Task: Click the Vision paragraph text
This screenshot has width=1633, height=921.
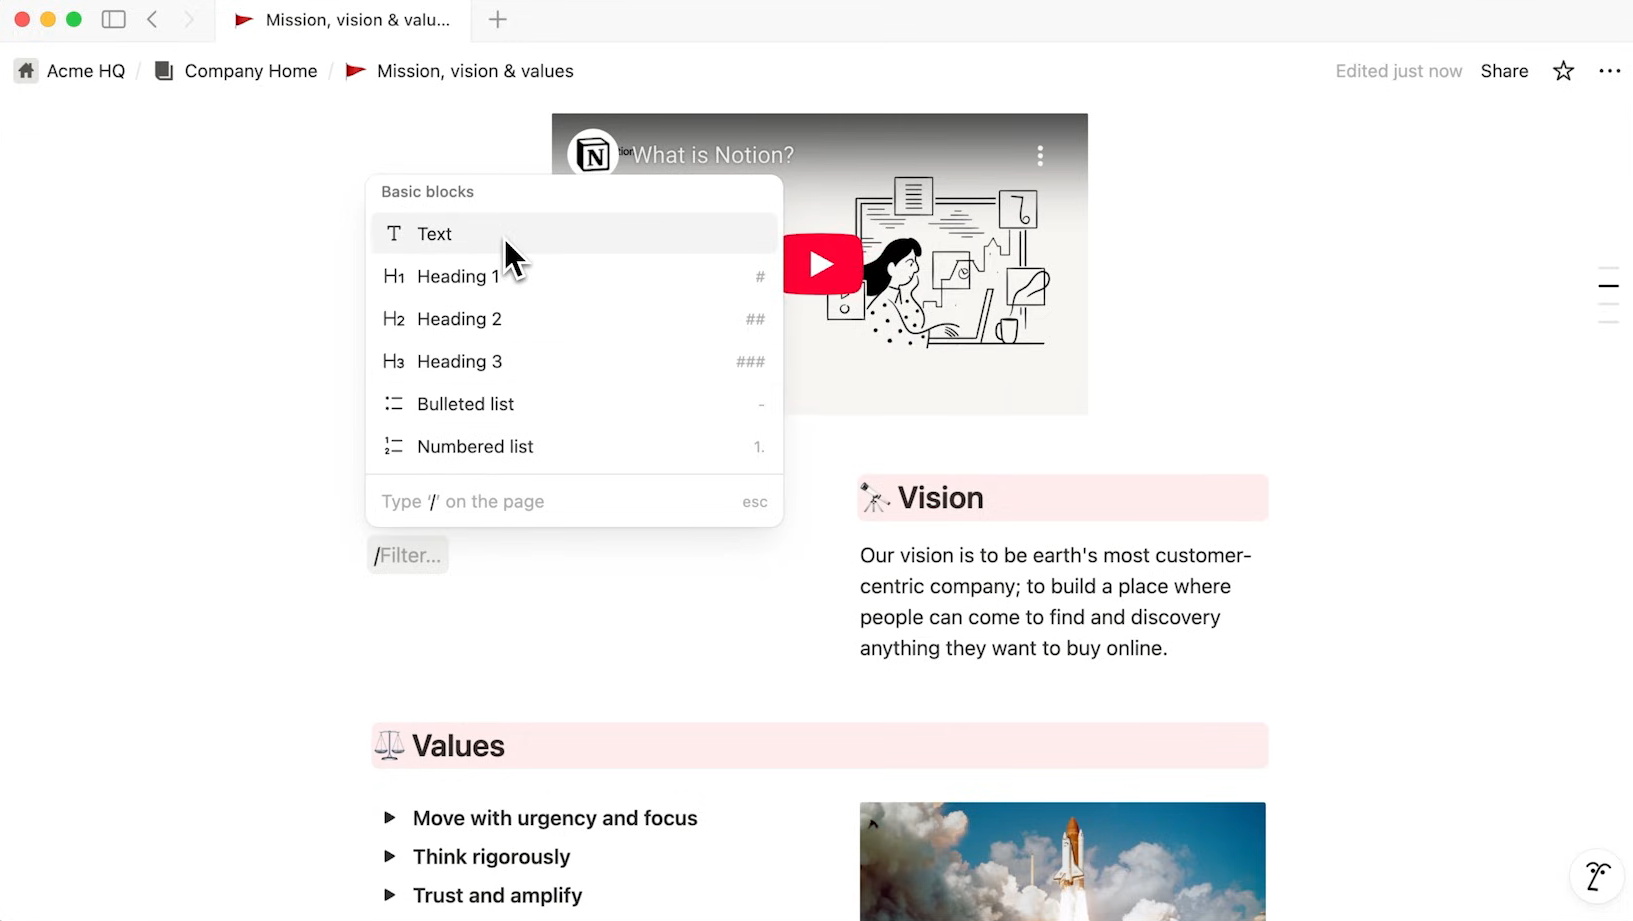Action: click(1056, 602)
